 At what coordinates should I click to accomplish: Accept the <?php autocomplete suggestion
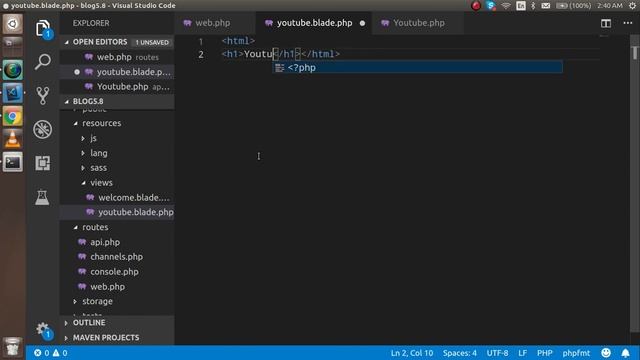pos(417,68)
